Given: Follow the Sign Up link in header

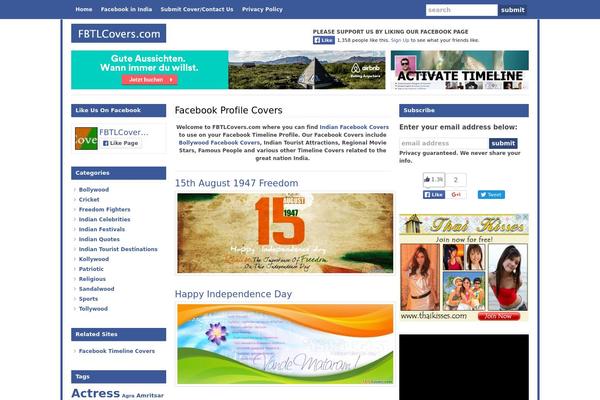Looking at the screenshot, I should click(399, 40).
